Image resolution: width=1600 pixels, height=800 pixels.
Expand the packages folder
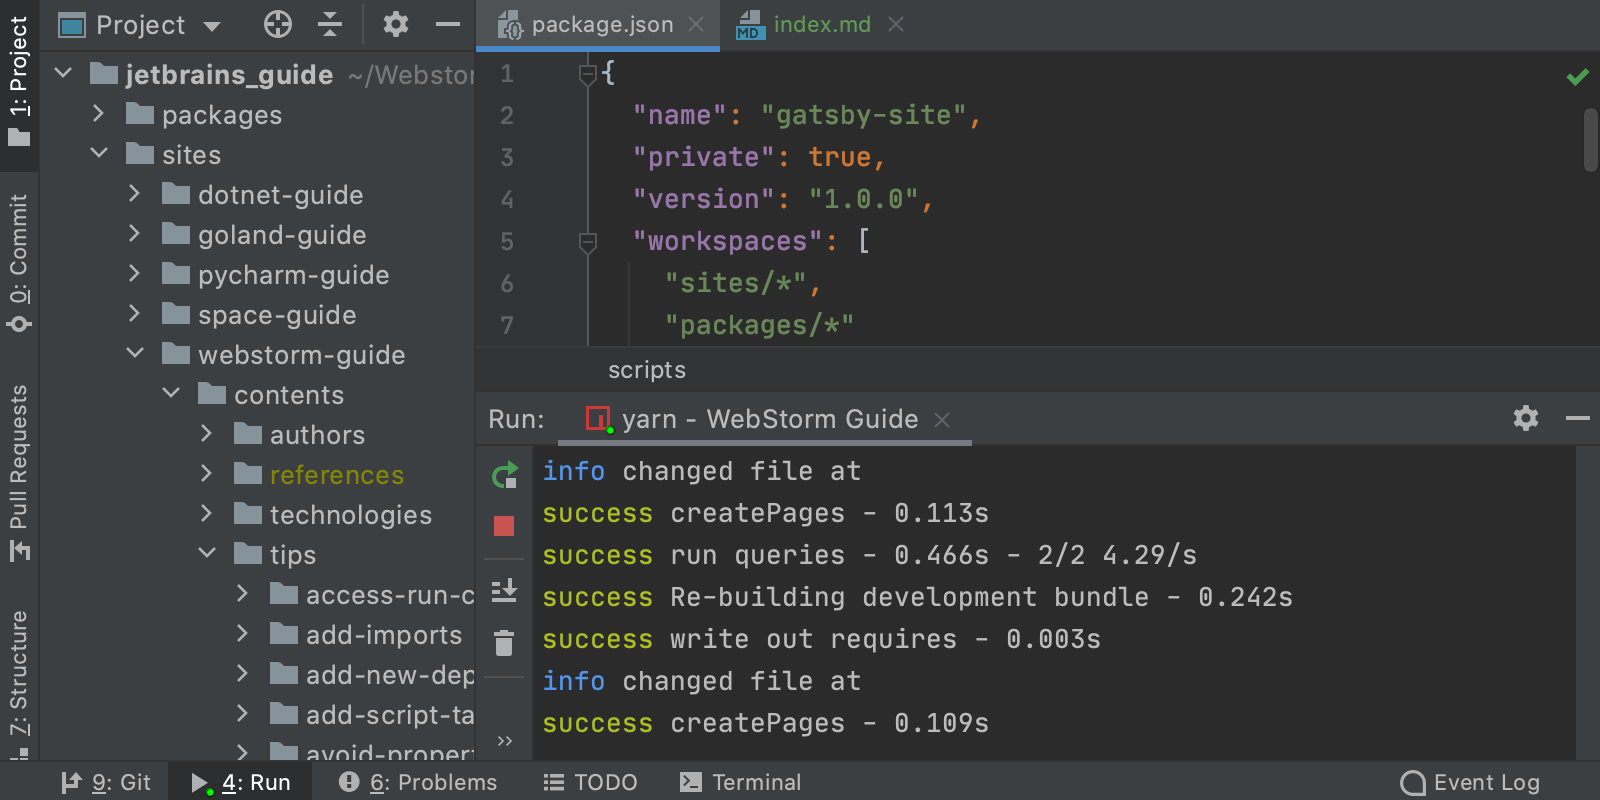tap(99, 115)
